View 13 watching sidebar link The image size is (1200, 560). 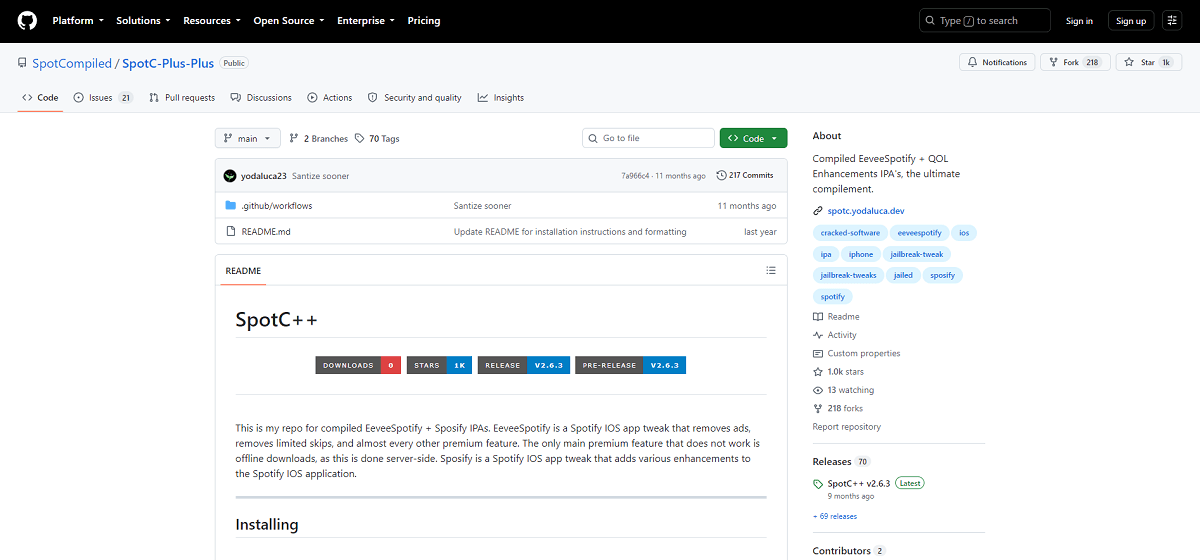pos(843,390)
